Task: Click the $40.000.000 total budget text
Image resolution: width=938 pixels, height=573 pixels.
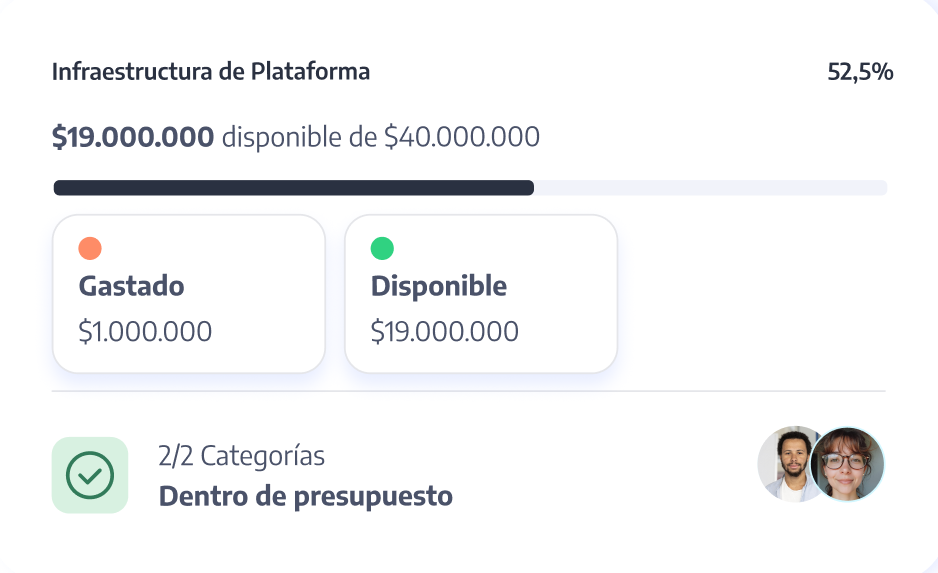Action: 462,137
